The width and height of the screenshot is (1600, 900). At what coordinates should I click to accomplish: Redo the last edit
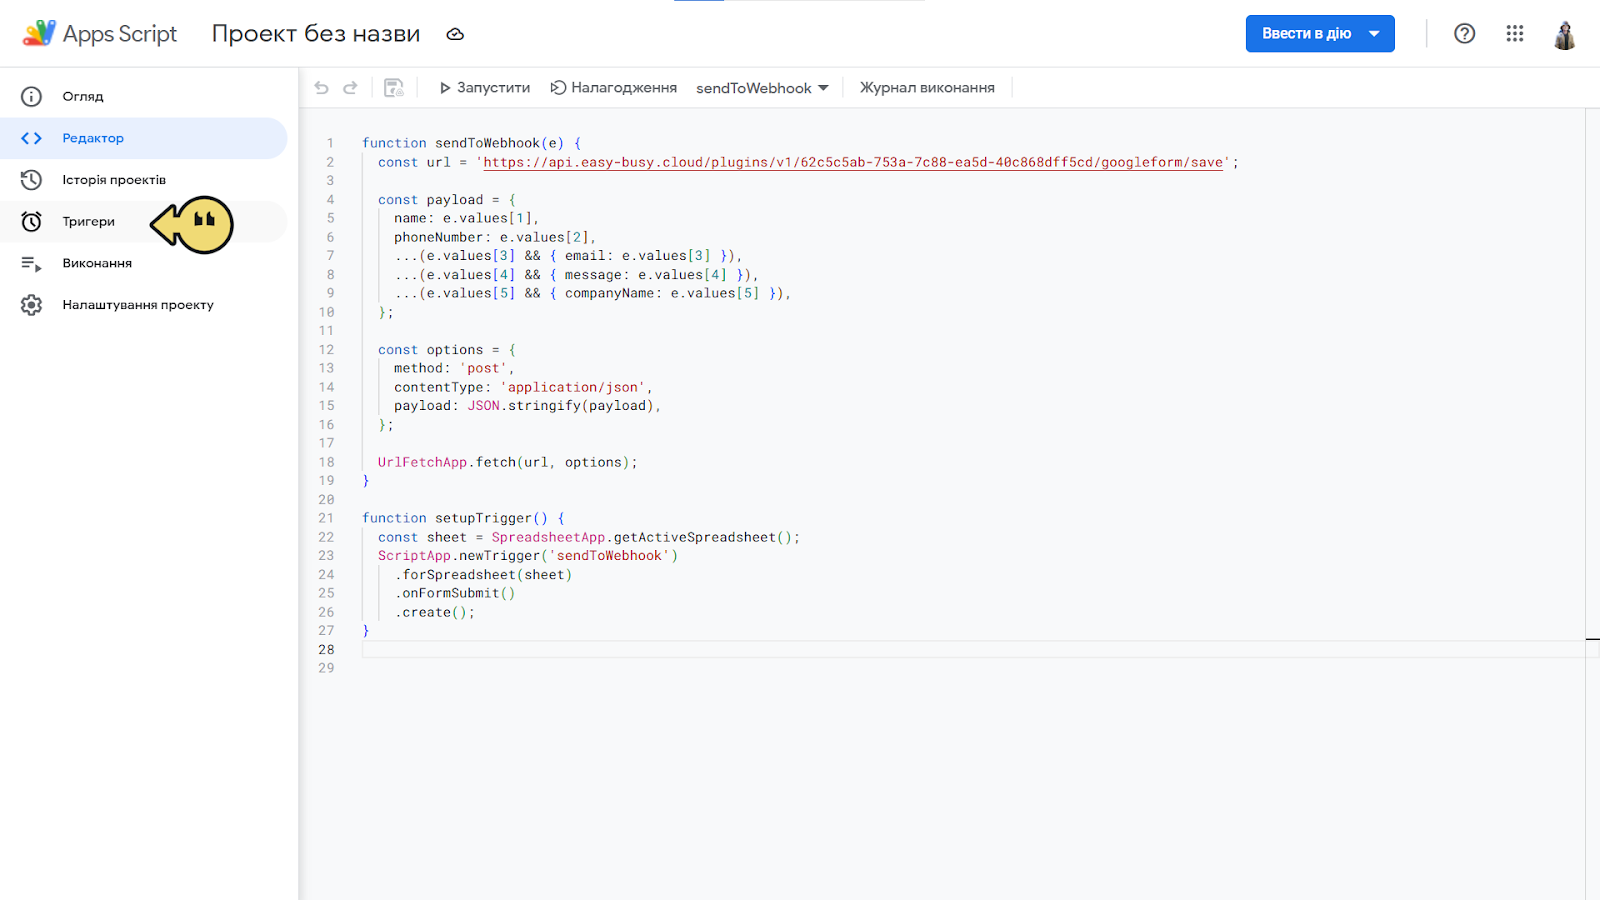[x=350, y=88]
